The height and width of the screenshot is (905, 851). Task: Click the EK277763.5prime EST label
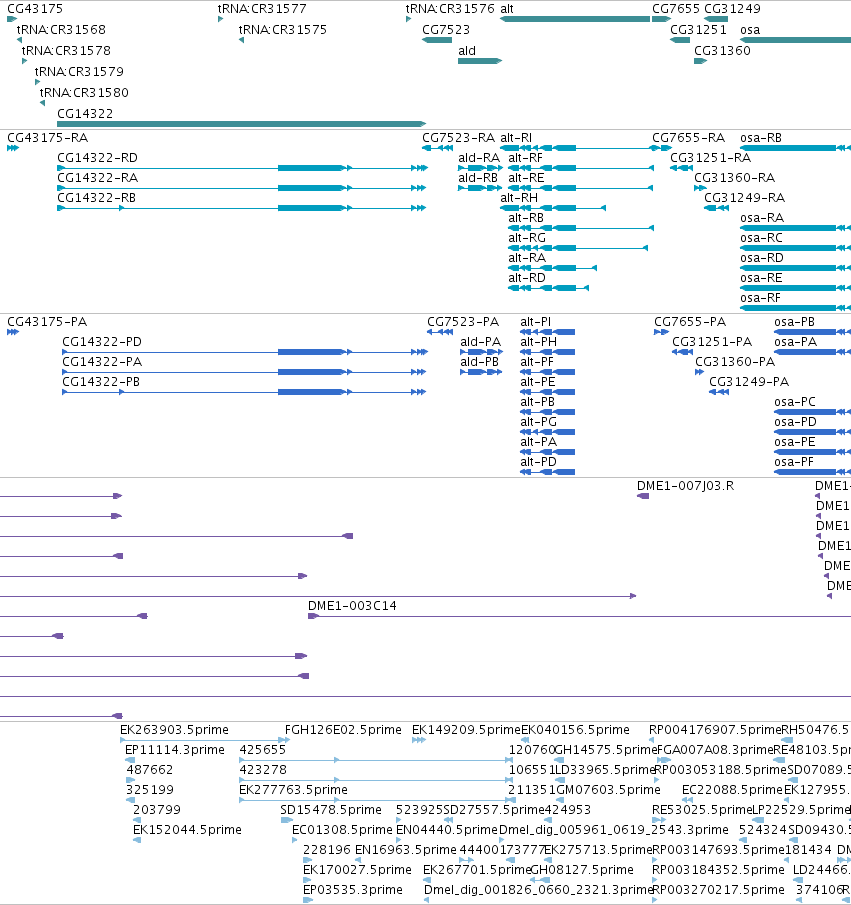293,790
